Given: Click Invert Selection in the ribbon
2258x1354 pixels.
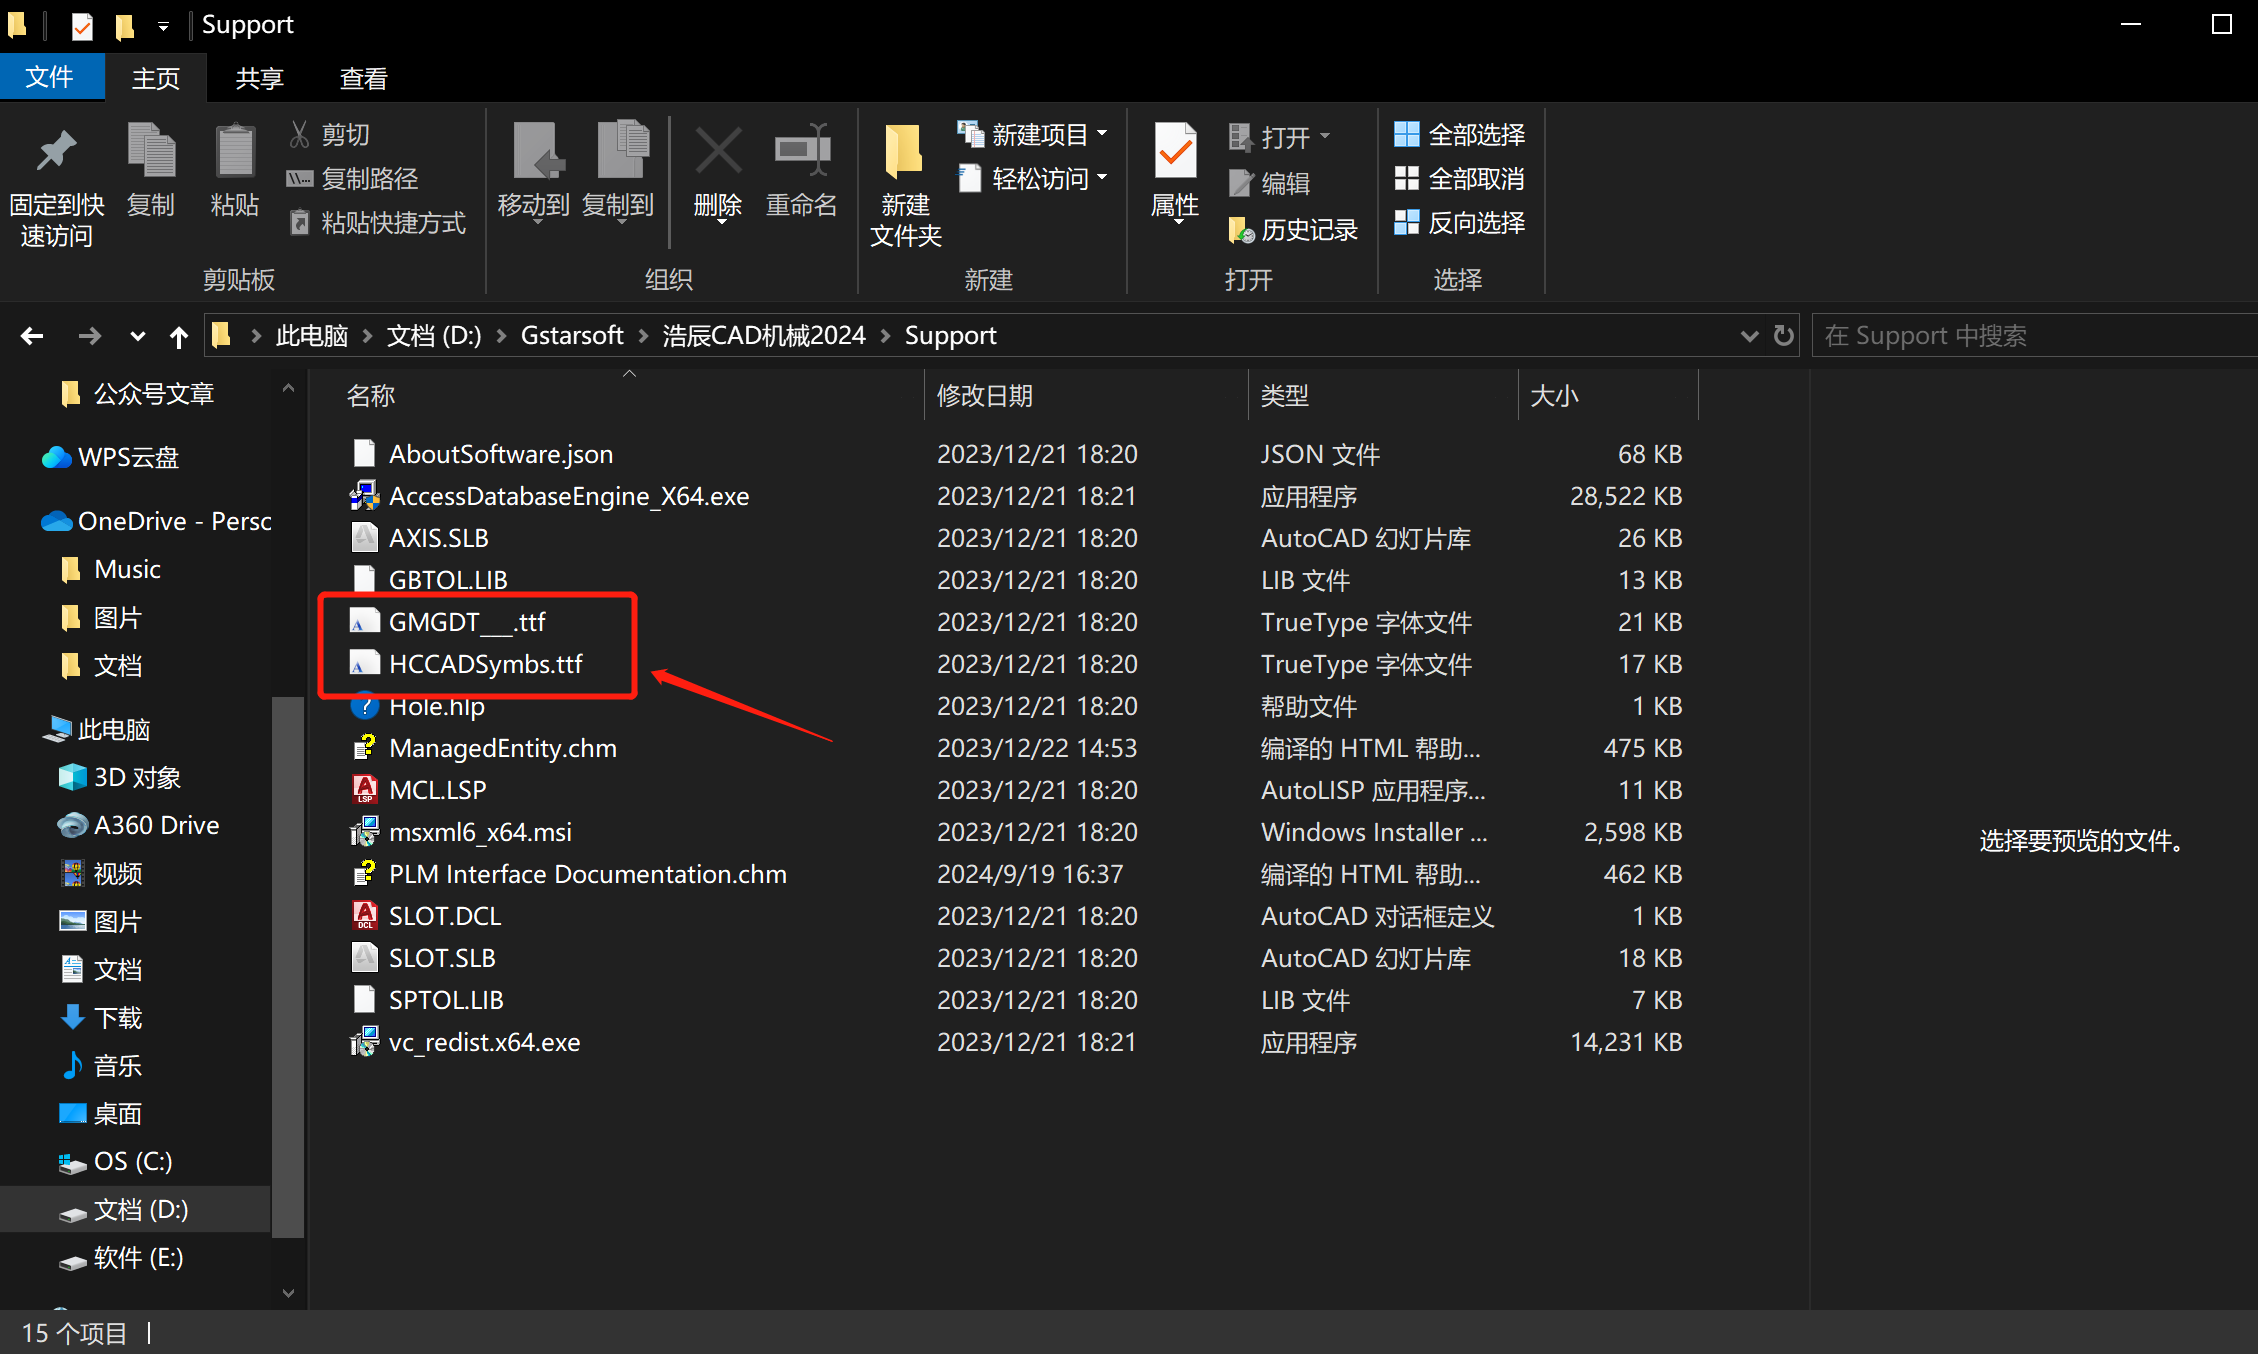Looking at the screenshot, I should click(x=1459, y=223).
